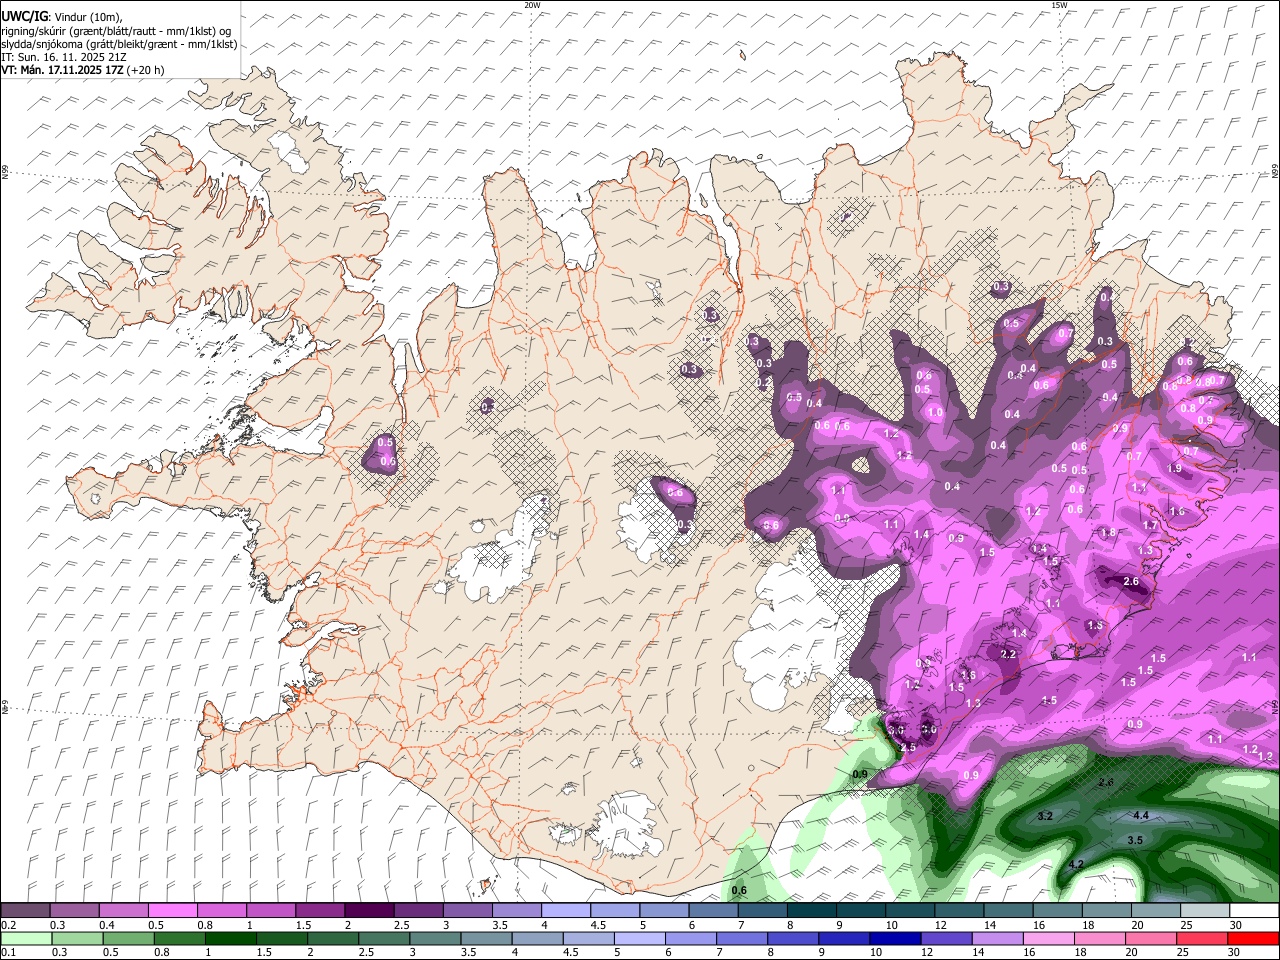Click the white '2.2' snow value label
The width and height of the screenshot is (1280, 960).
(1008, 654)
